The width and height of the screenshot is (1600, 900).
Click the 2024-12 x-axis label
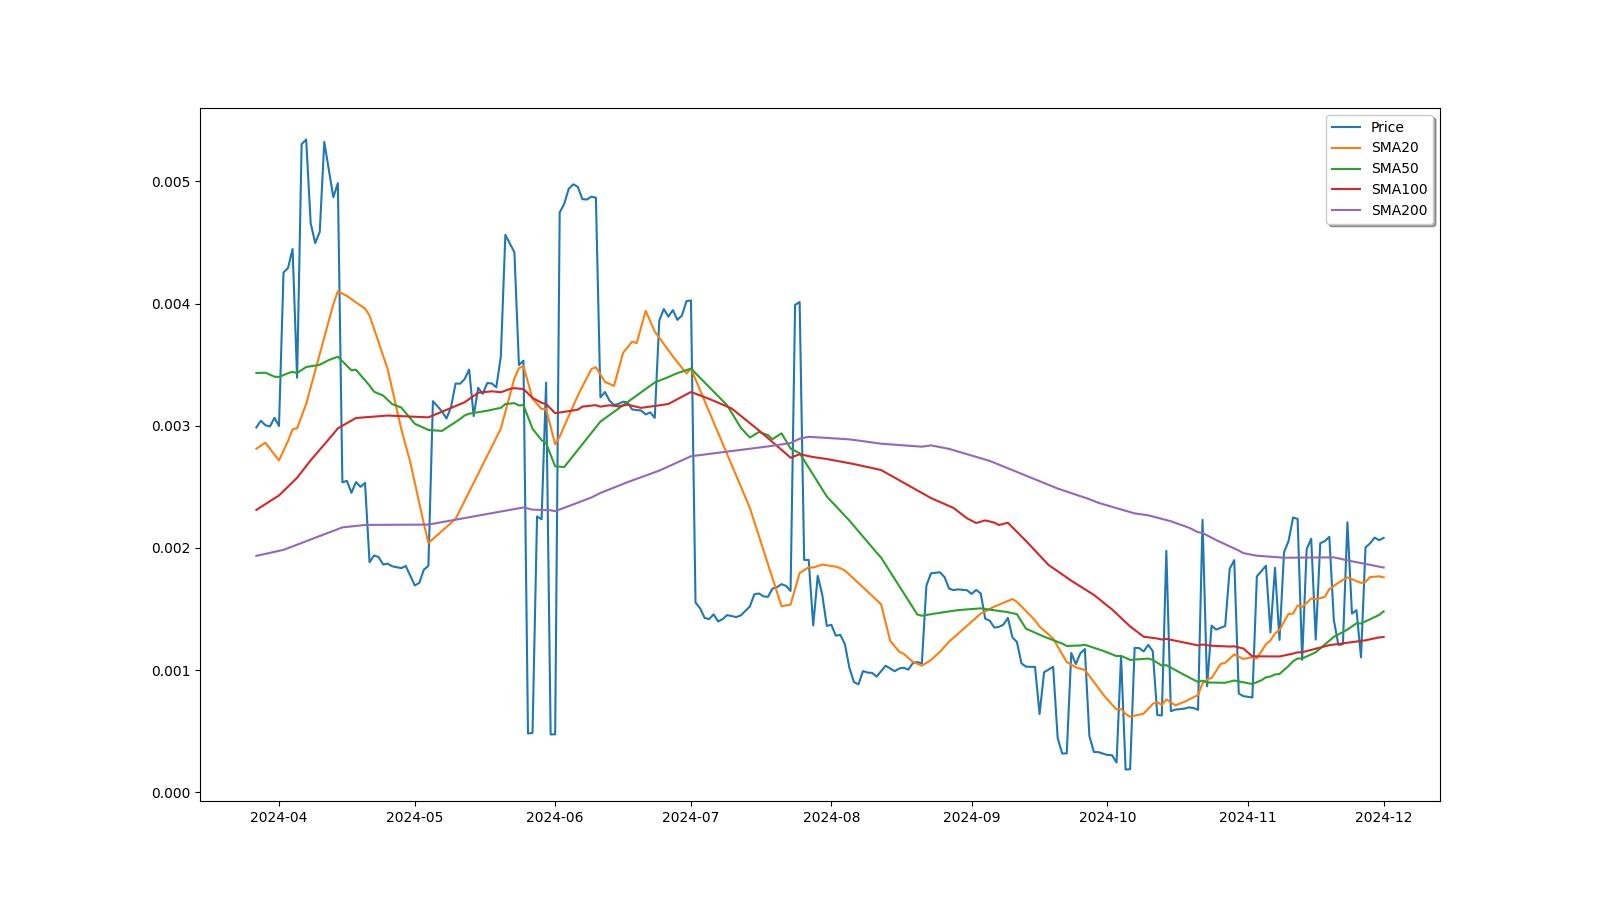point(1384,817)
